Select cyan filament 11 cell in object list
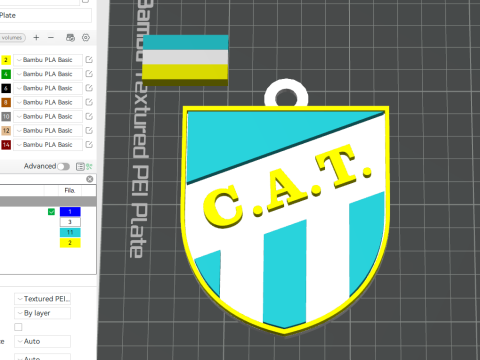The height and width of the screenshot is (360, 480). pos(70,232)
